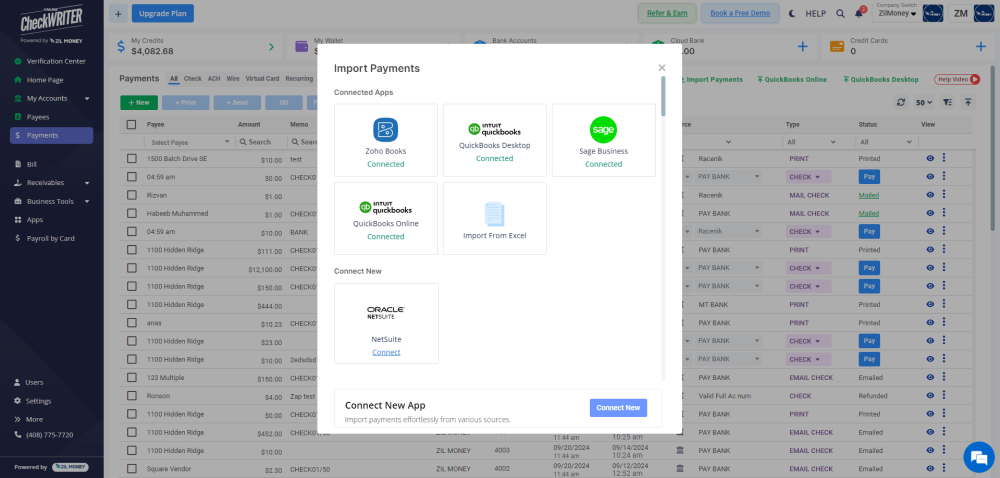Click the plus button beside Upgrade Plan
Screen dimensions: 1000x478
tap(118, 13)
